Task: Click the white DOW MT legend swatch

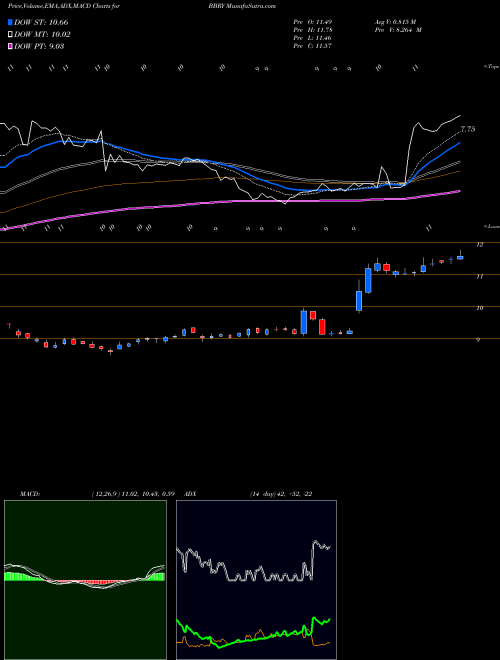Action: (10, 35)
